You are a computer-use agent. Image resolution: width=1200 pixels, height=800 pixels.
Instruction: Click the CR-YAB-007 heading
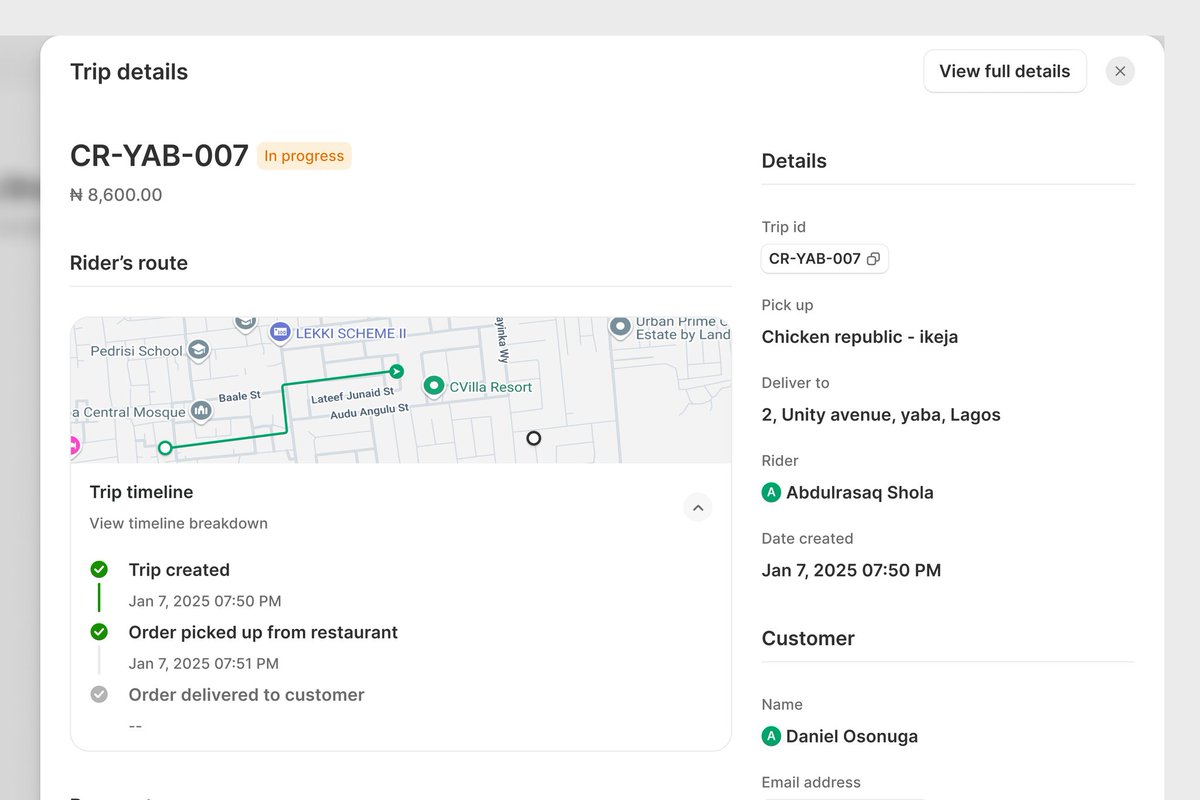[159, 155]
